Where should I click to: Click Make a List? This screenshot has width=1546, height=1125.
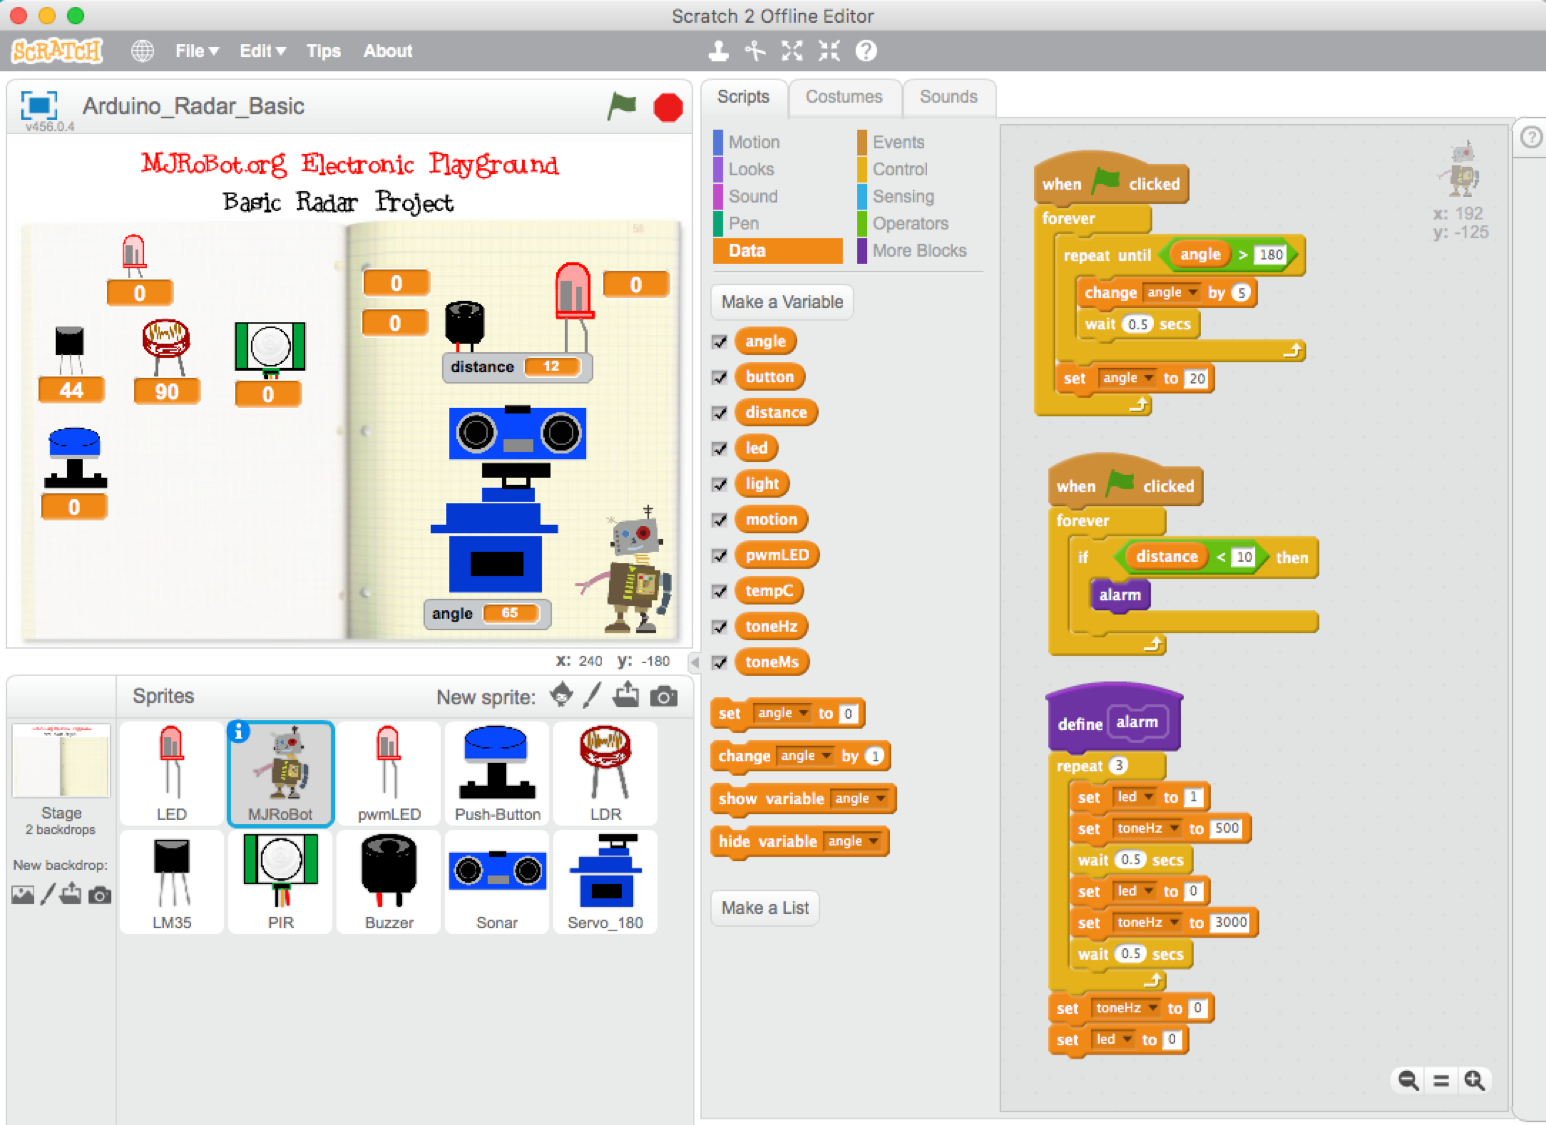tap(764, 907)
